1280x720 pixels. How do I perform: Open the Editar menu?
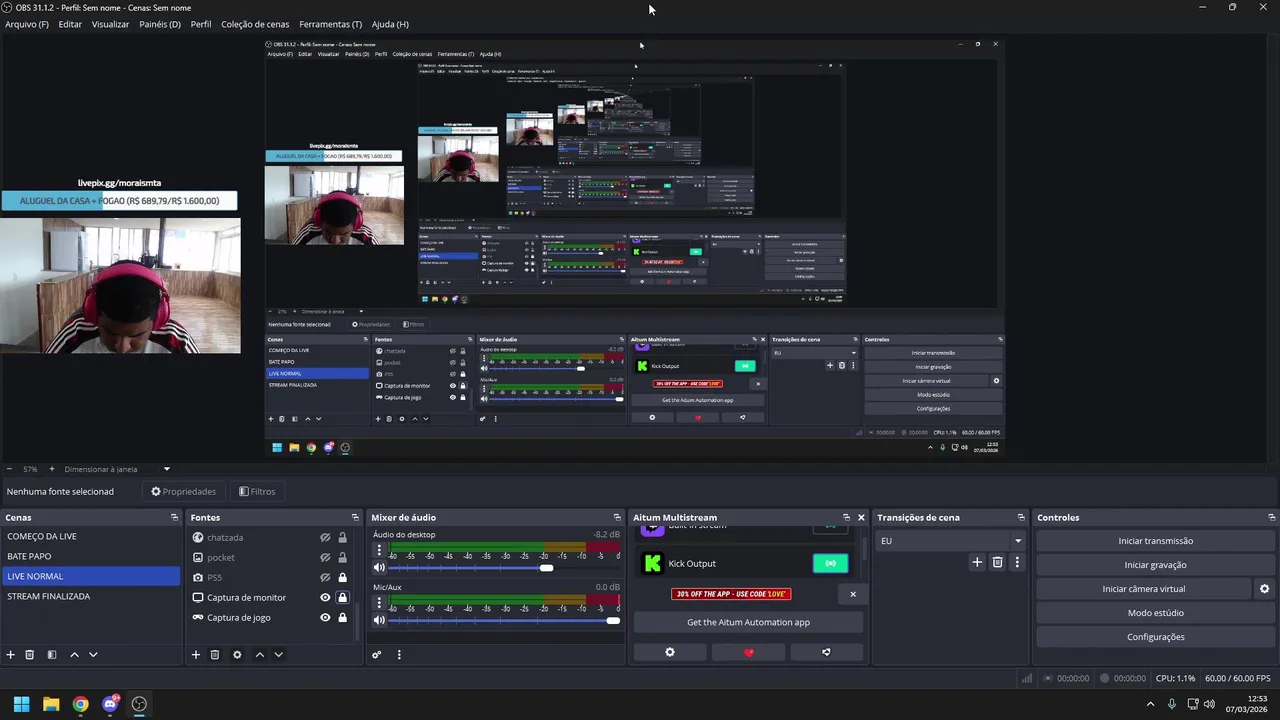click(70, 24)
